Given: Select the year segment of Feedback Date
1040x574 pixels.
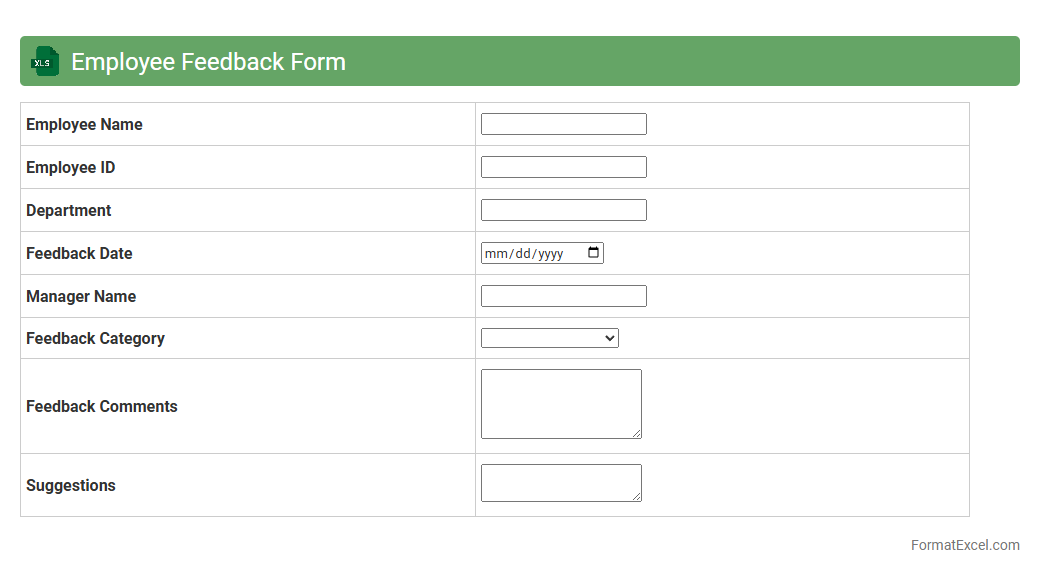Looking at the screenshot, I should coord(550,254).
